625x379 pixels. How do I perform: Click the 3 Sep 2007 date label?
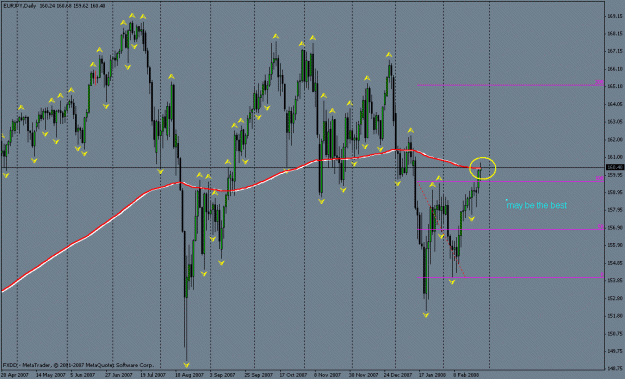coord(222,375)
